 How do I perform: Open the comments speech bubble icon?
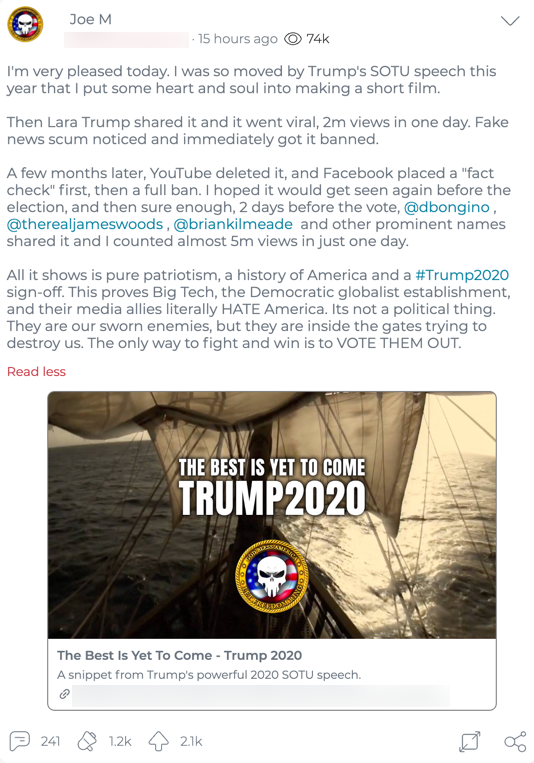[20, 741]
